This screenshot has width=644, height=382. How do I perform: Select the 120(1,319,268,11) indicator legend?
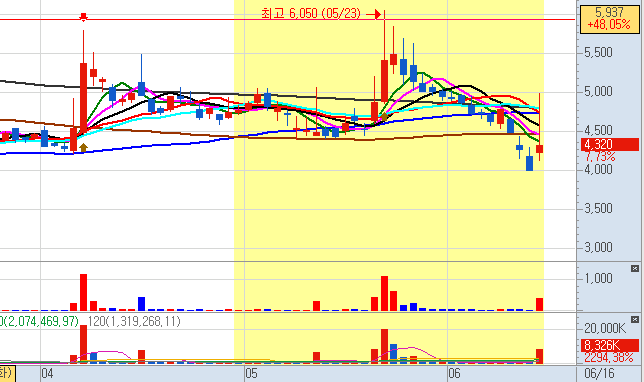pos(134,322)
